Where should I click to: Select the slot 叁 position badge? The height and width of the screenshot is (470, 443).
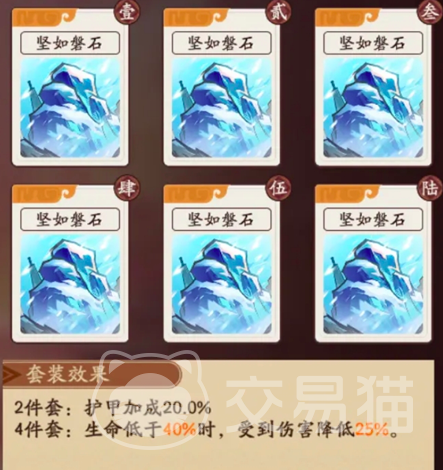tap(430, 12)
